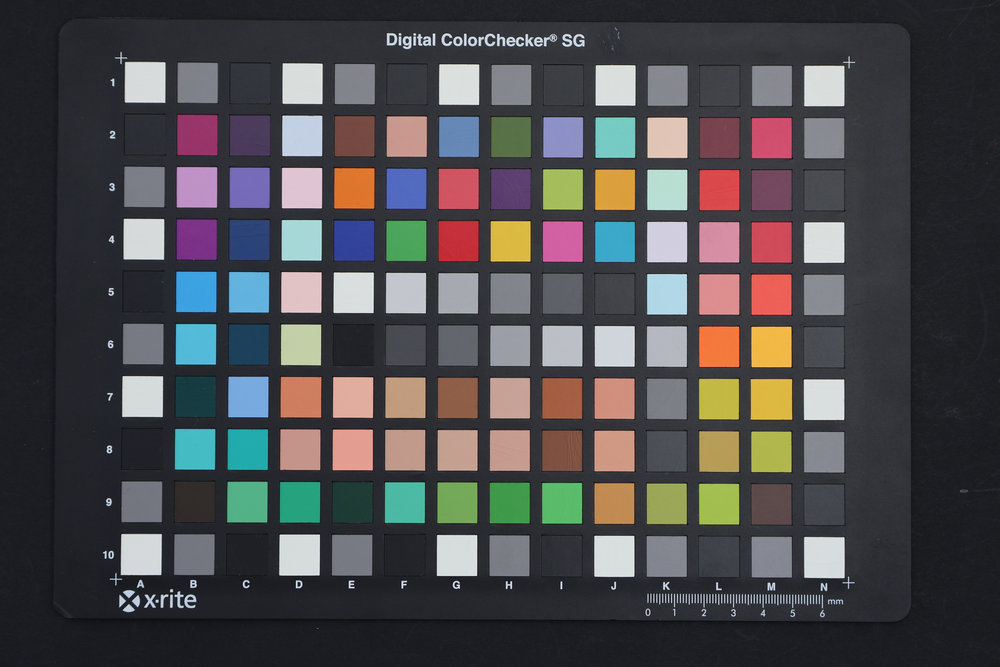Screen dimensions: 1000x667
Task: Sample the white patch in row 1, column A
Action: [144, 82]
